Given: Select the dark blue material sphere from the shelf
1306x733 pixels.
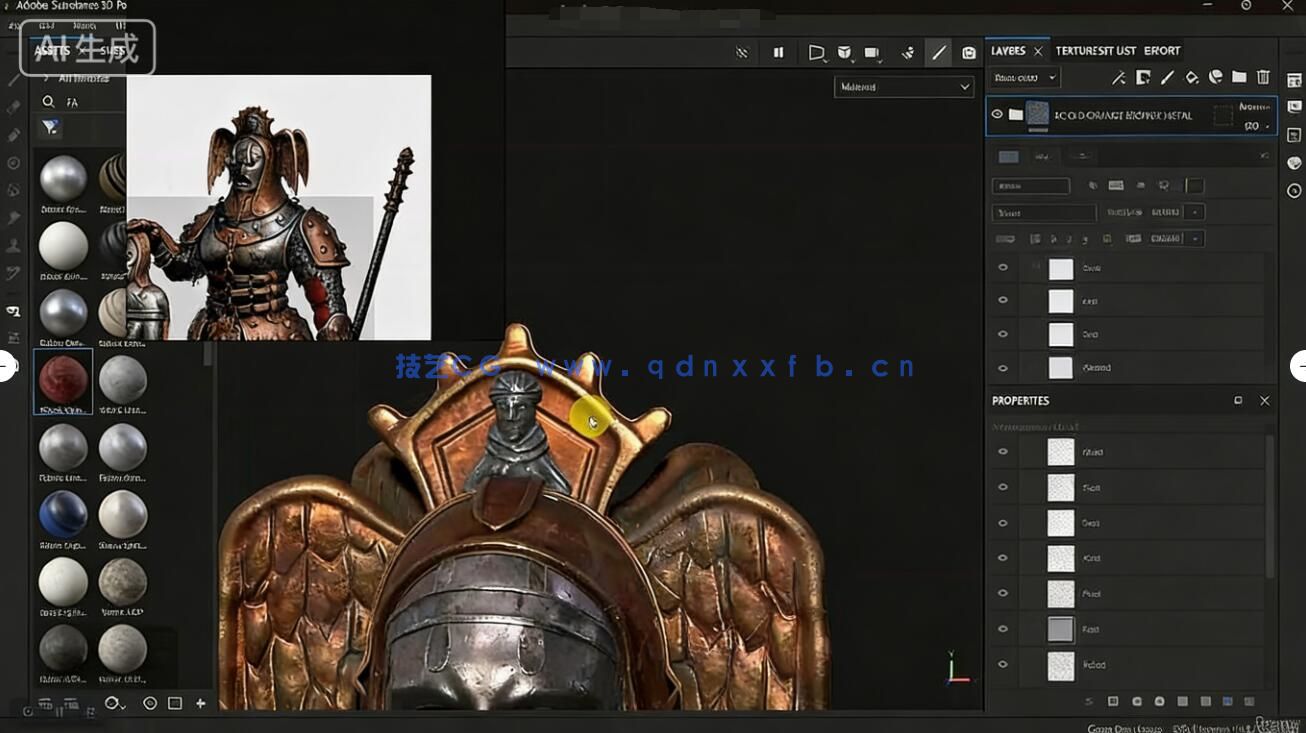Looking at the screenshot, I should 63,515.
